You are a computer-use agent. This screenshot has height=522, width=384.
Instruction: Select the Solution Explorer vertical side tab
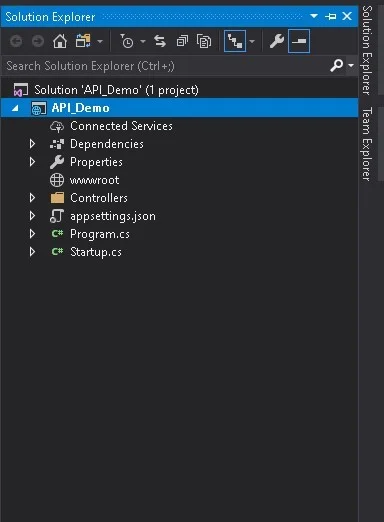(x=367, y=50)
